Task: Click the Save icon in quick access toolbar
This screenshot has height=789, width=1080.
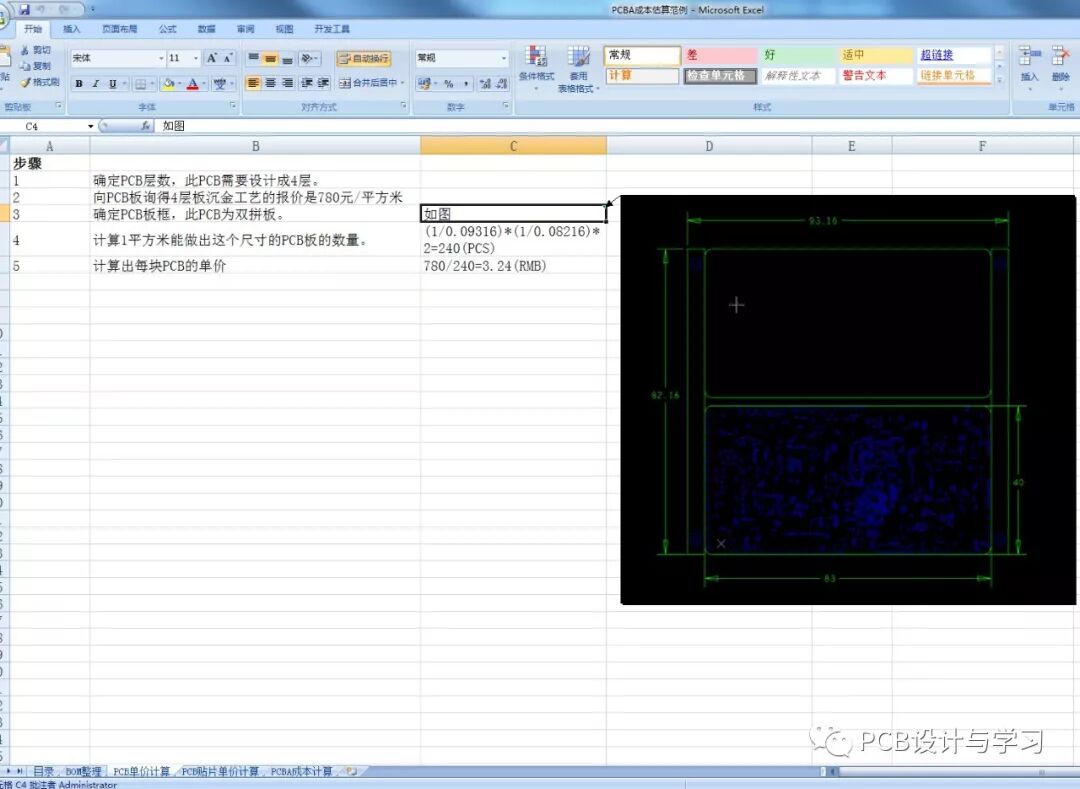Action: (24, 9)
